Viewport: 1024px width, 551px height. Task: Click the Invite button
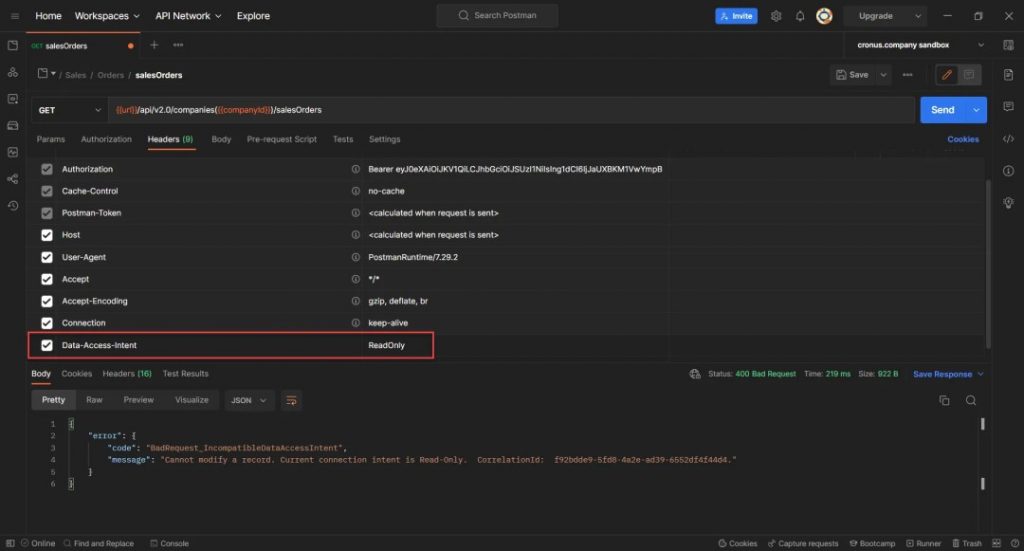pos(736,16)
